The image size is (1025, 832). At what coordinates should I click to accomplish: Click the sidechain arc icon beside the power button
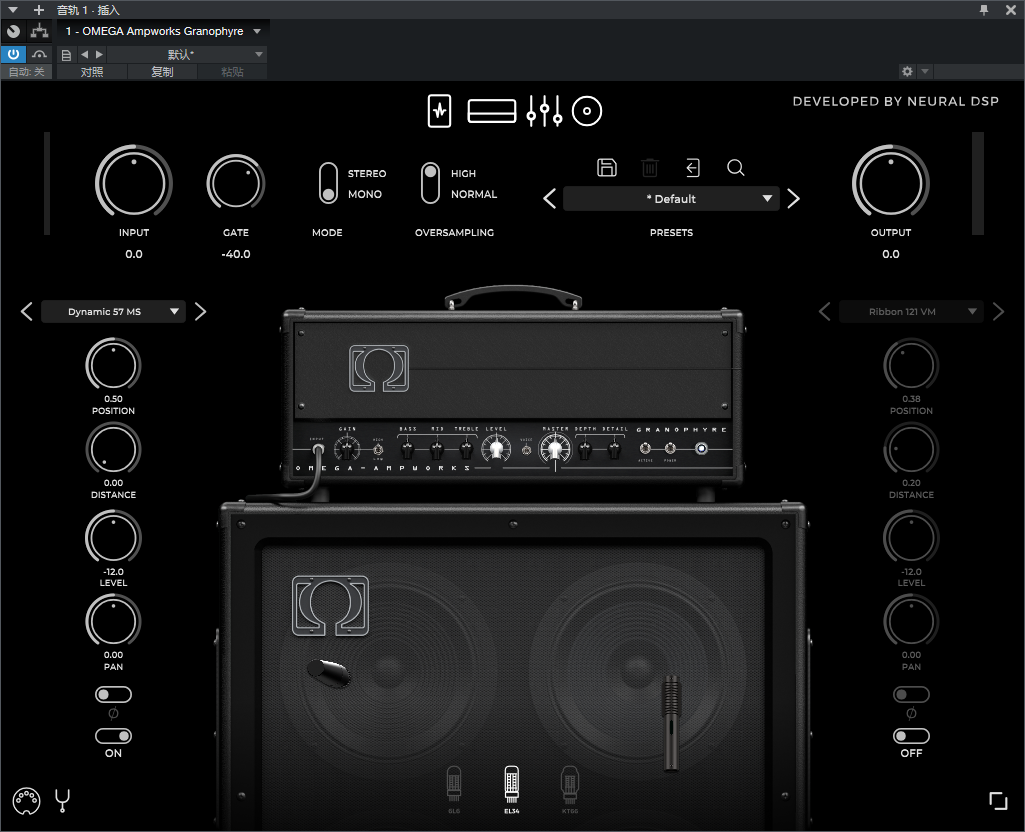[39, 54]
